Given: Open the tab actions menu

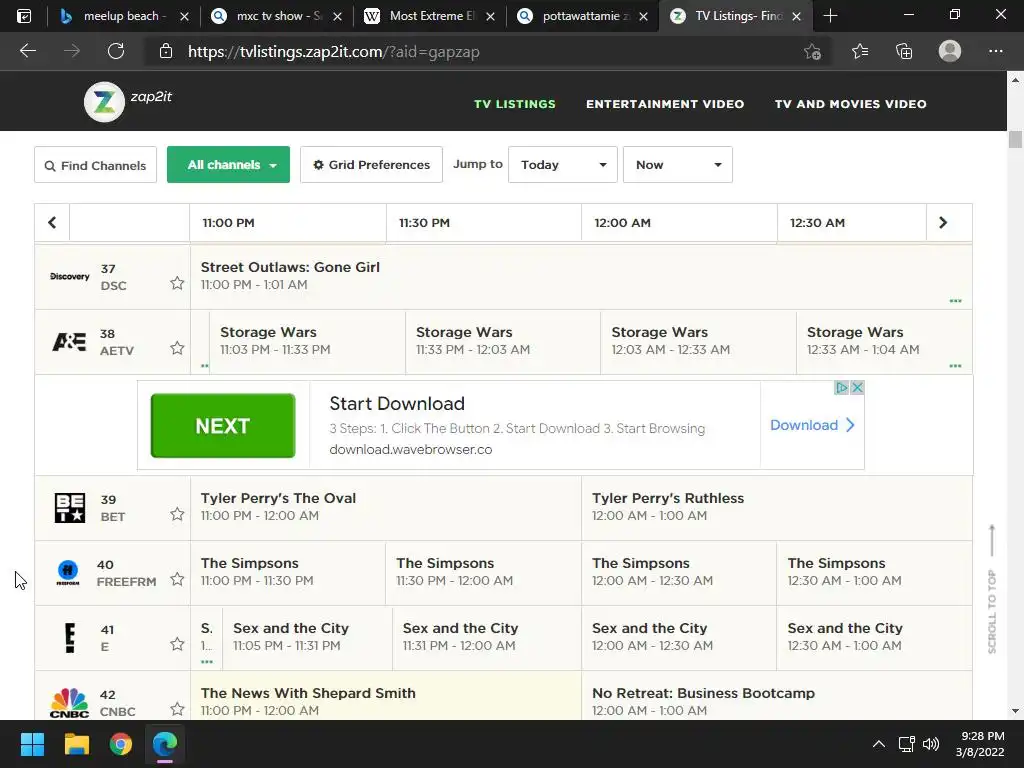Looking at the screenshot, I should coord(24,16).
